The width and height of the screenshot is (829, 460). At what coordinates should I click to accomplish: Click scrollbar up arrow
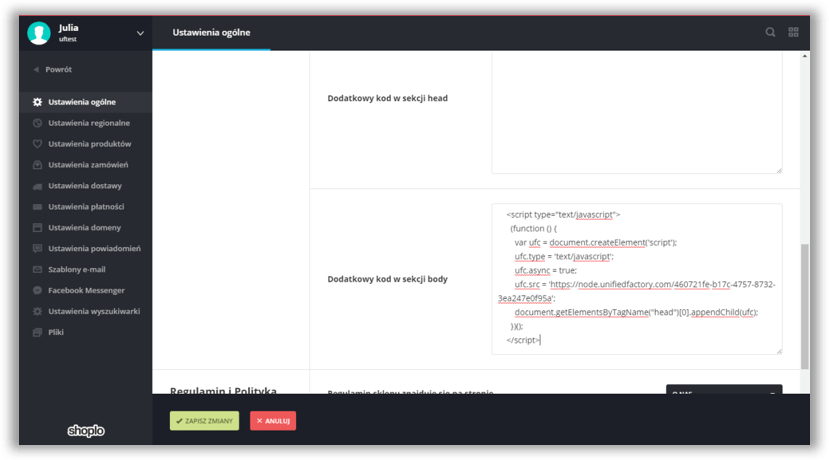click(805, 56)
